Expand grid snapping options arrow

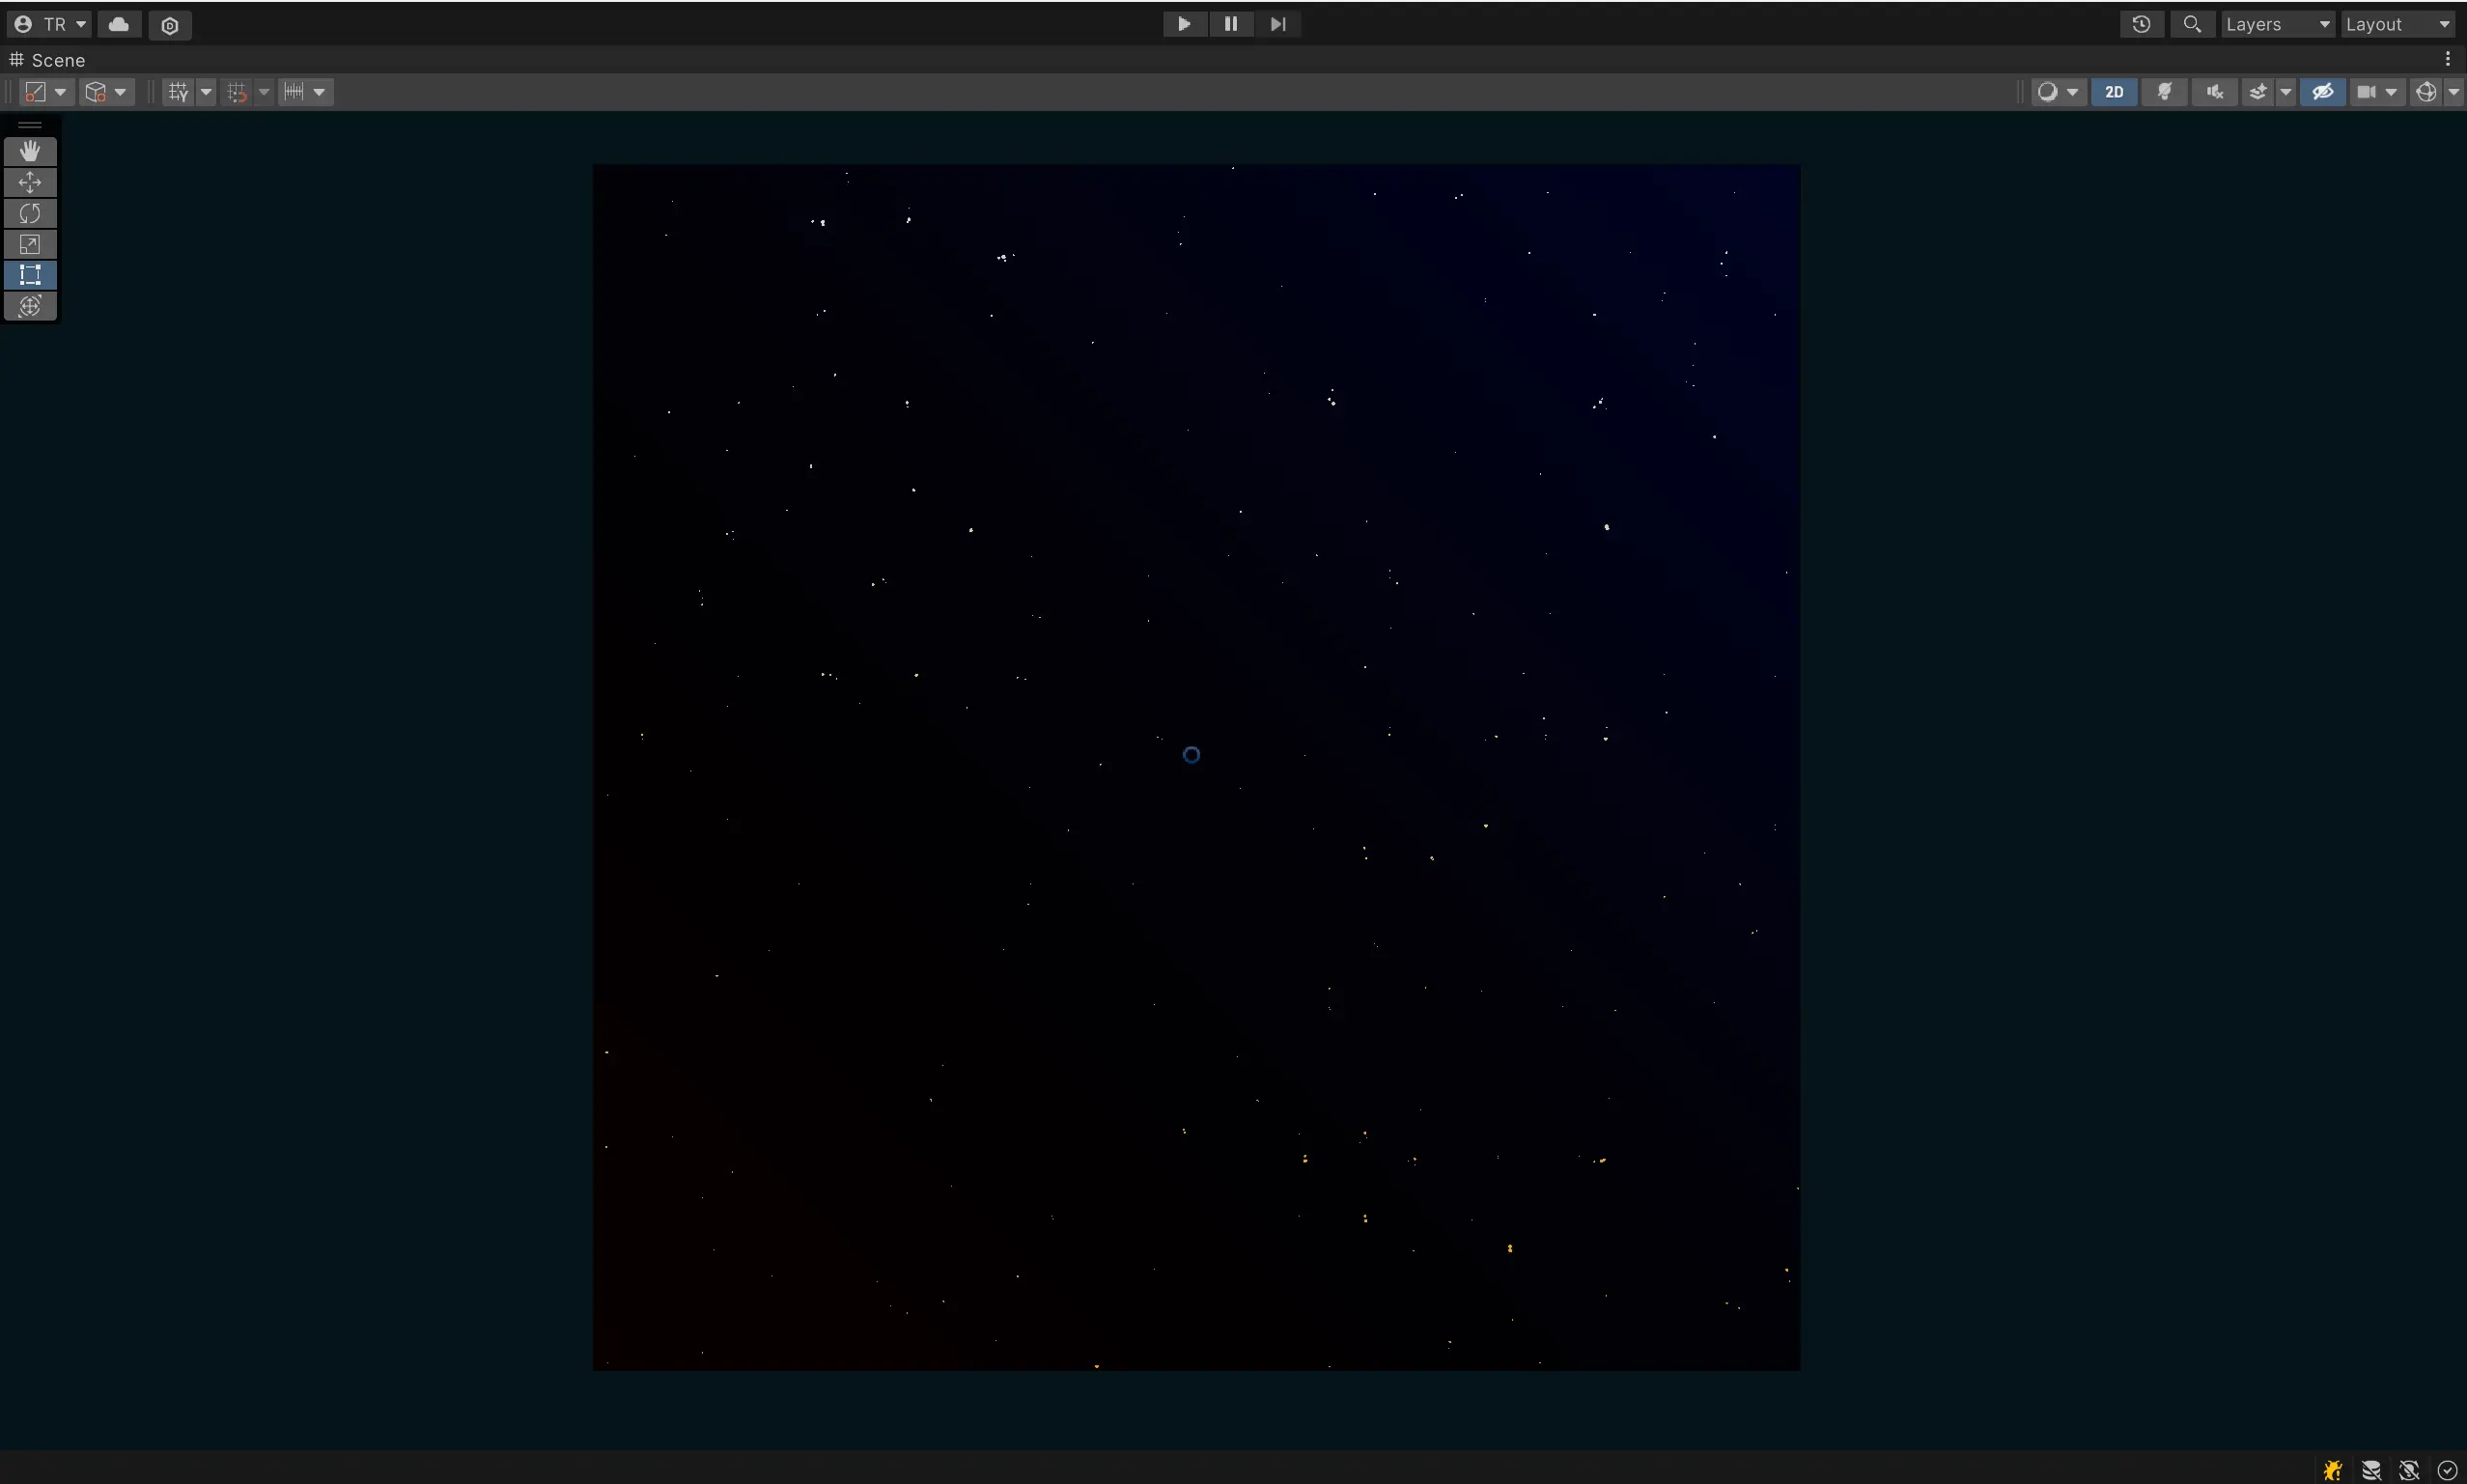tap(264, 92)
